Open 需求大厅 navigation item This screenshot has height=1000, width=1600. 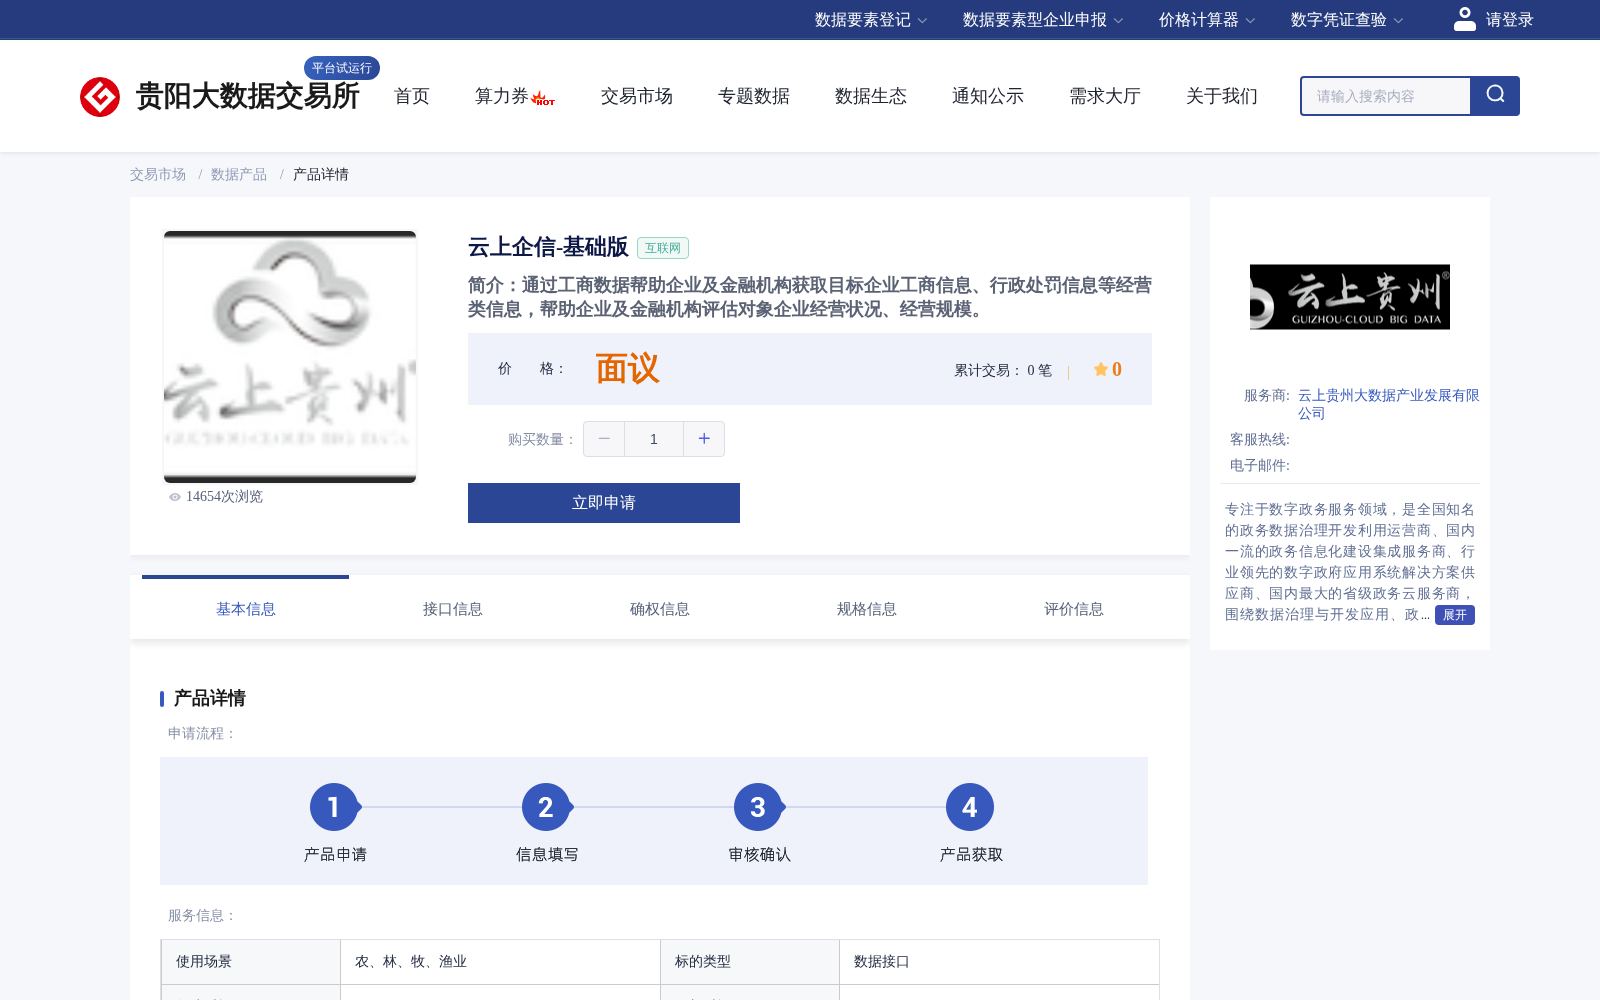click(x=1105, y=96)
